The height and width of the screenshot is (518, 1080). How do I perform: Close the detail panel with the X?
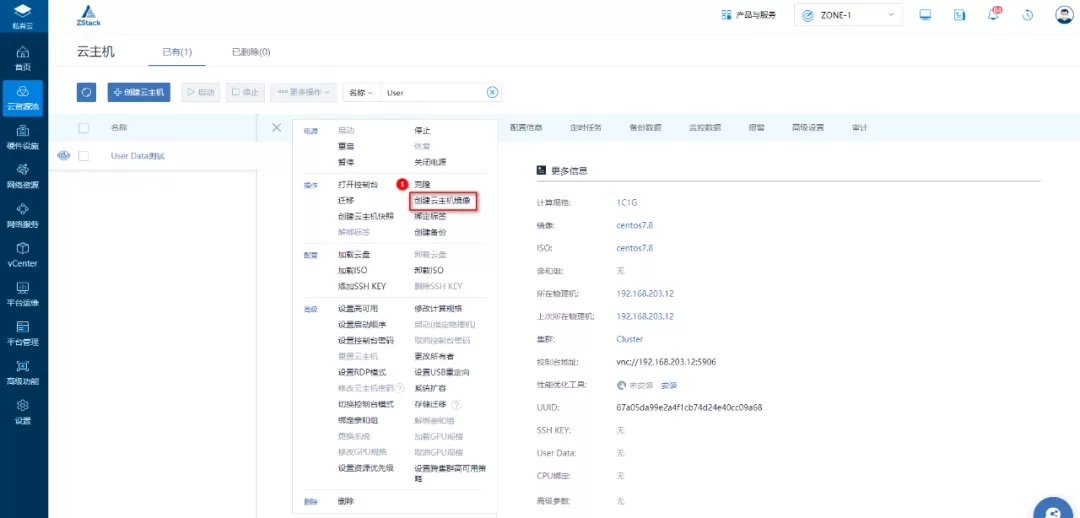coord(277,128)
